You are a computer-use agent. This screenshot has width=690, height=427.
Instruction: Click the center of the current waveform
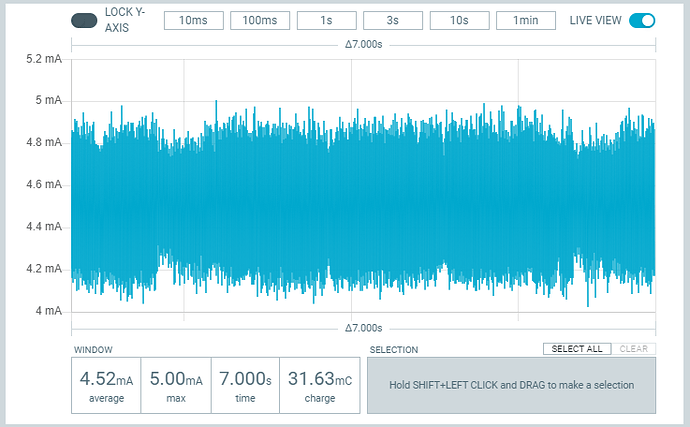click(x=363, y=200)
